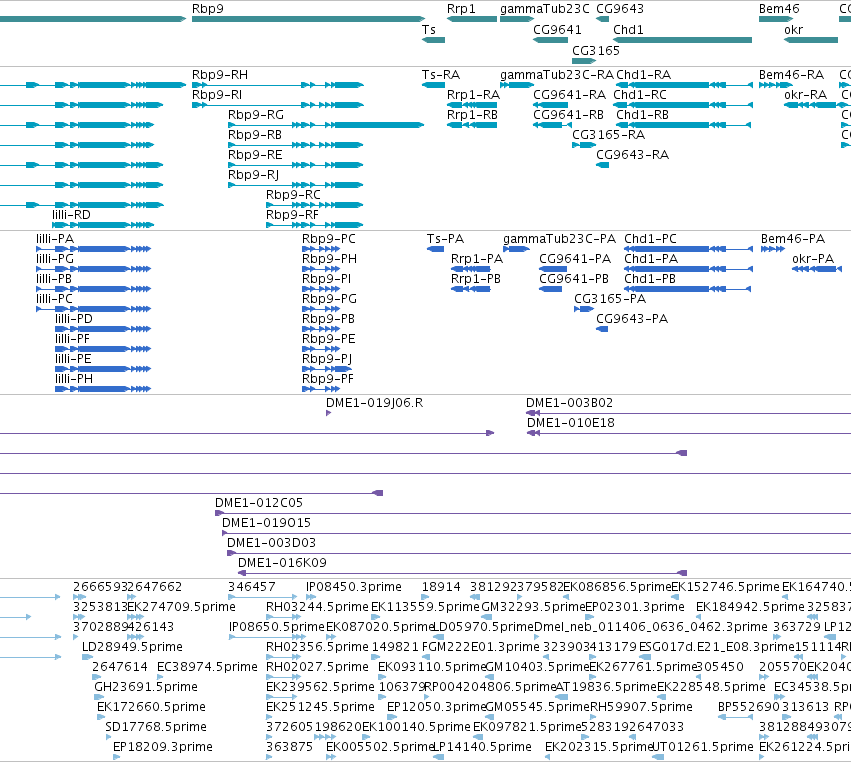Click the gammaTub23C gene label
851x762 pixels.
(544, 9)
